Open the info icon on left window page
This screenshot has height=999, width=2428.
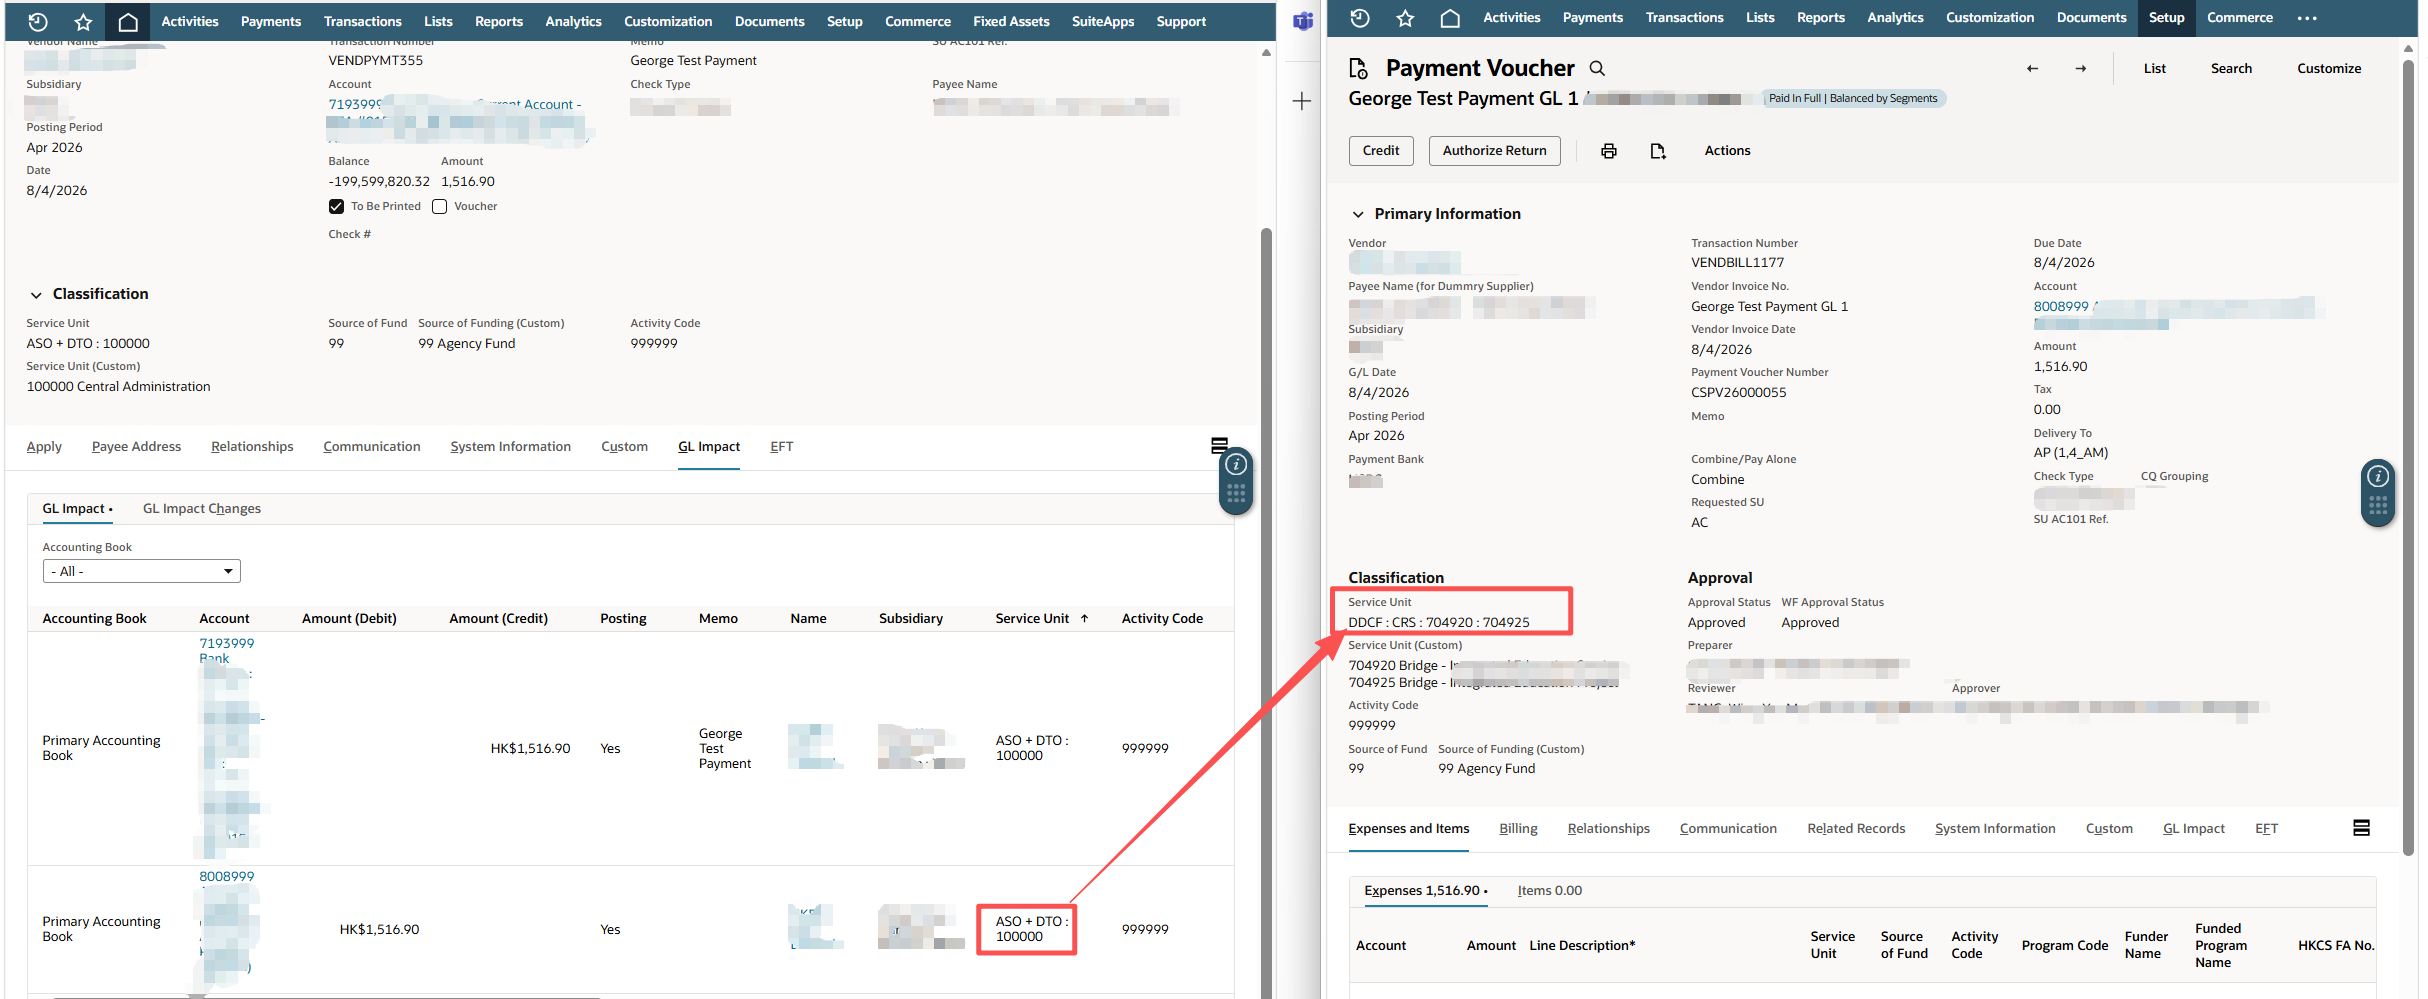pos(1236,464)
